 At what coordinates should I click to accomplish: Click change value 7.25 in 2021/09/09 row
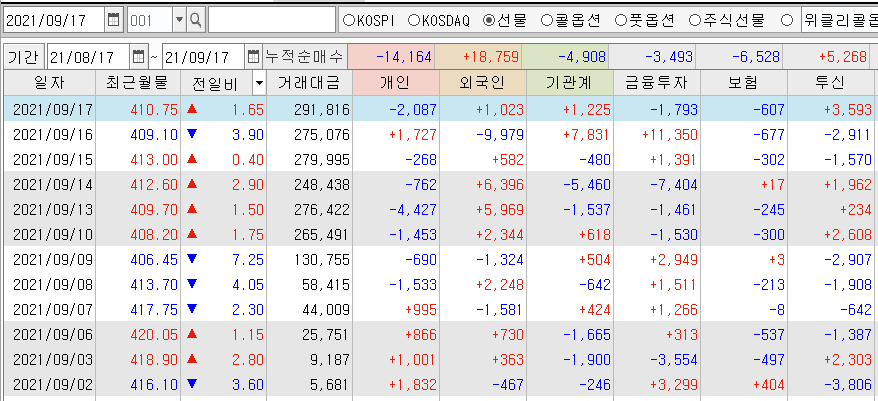(x=247, y=260)
